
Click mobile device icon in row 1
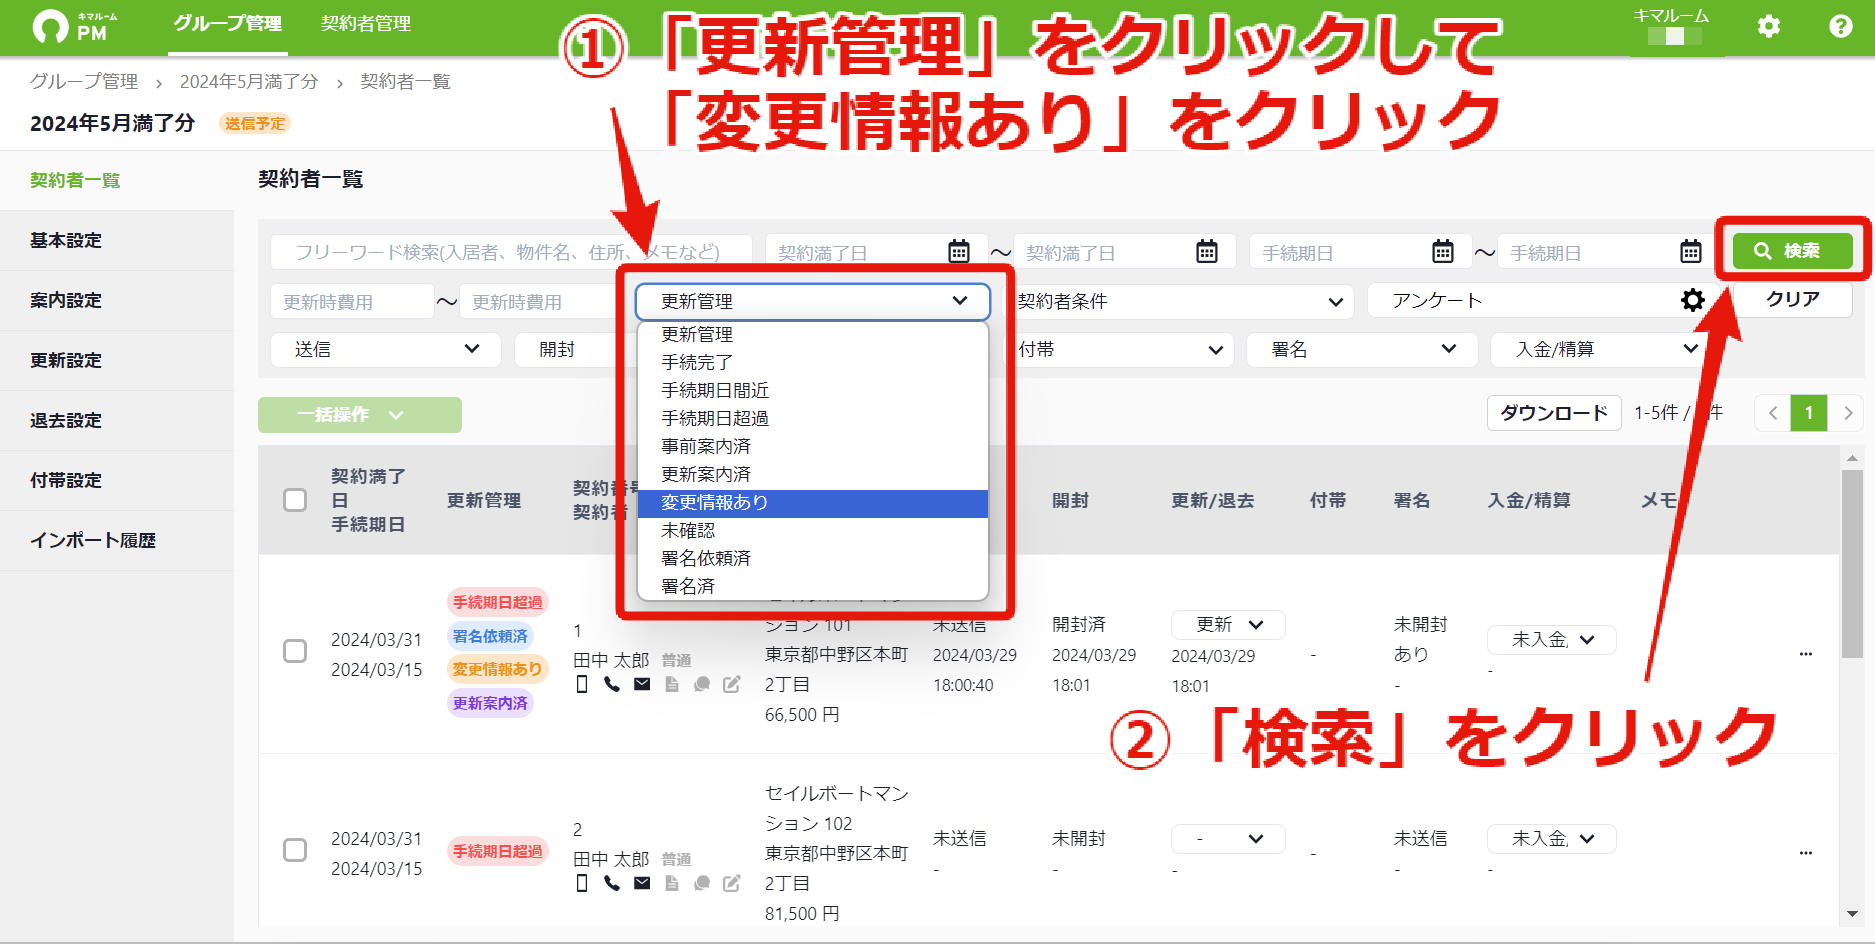point(582,685)
